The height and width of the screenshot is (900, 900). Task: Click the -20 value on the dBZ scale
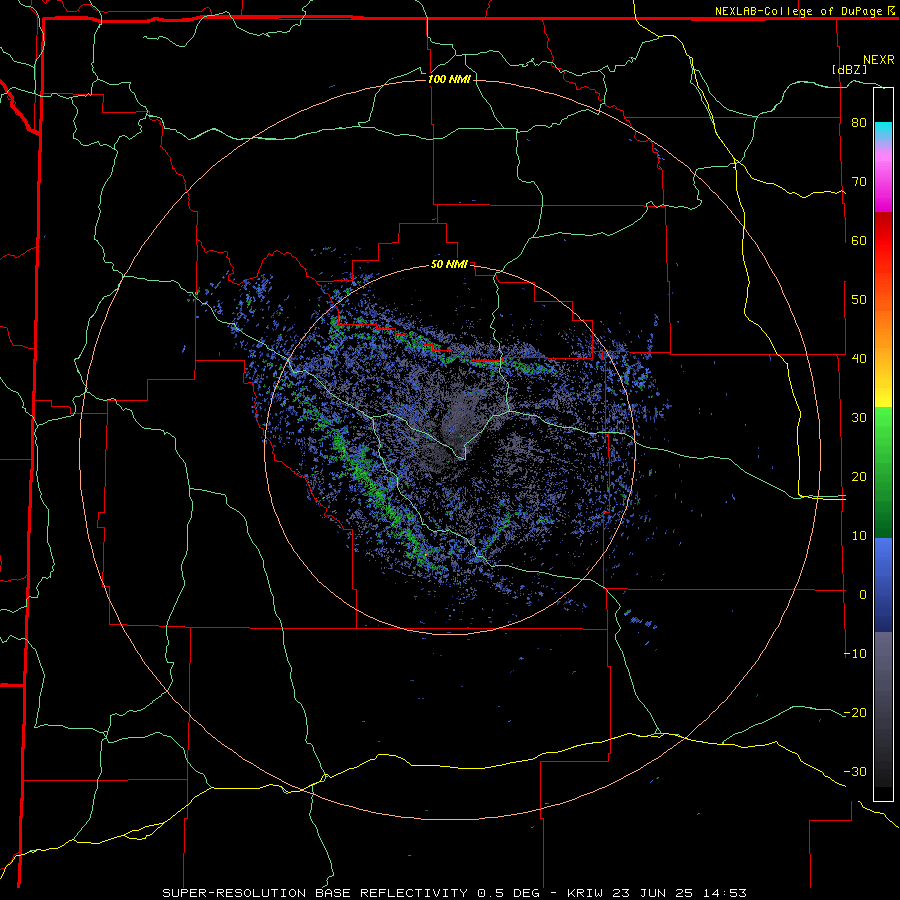coord(855,712)
